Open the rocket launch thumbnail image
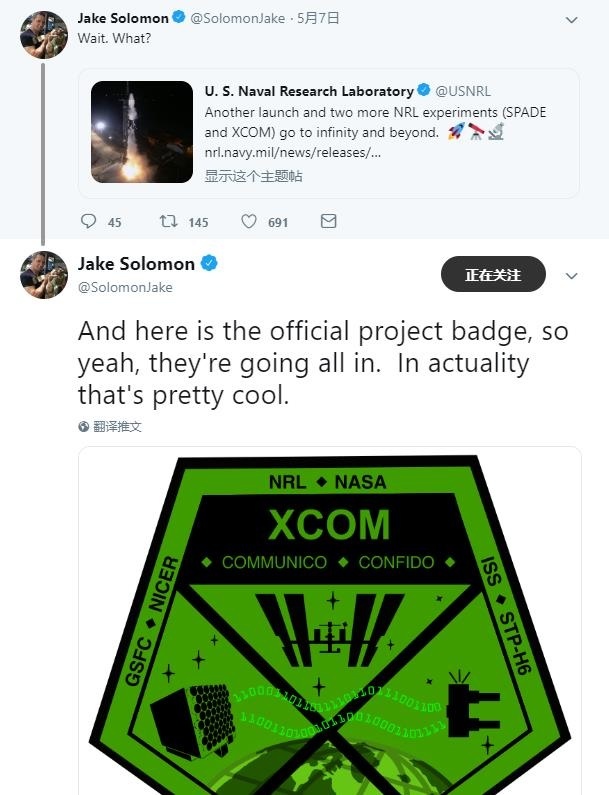Image resolution: width=609 pixels, height=795 pixels. pyautogui.click(x=142, y=131)
